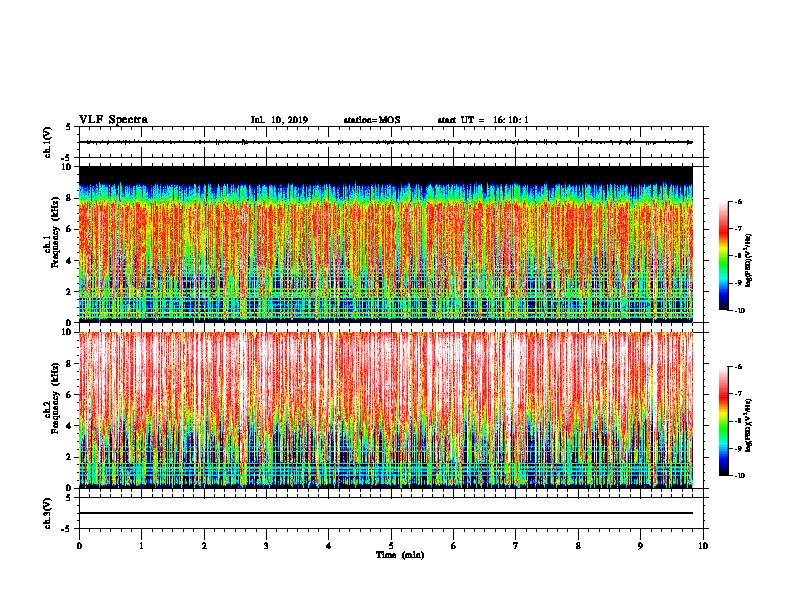This screenshot has width=792, height=612.
Task: Click the time axis tick label "9"
Action: (640, 546)
